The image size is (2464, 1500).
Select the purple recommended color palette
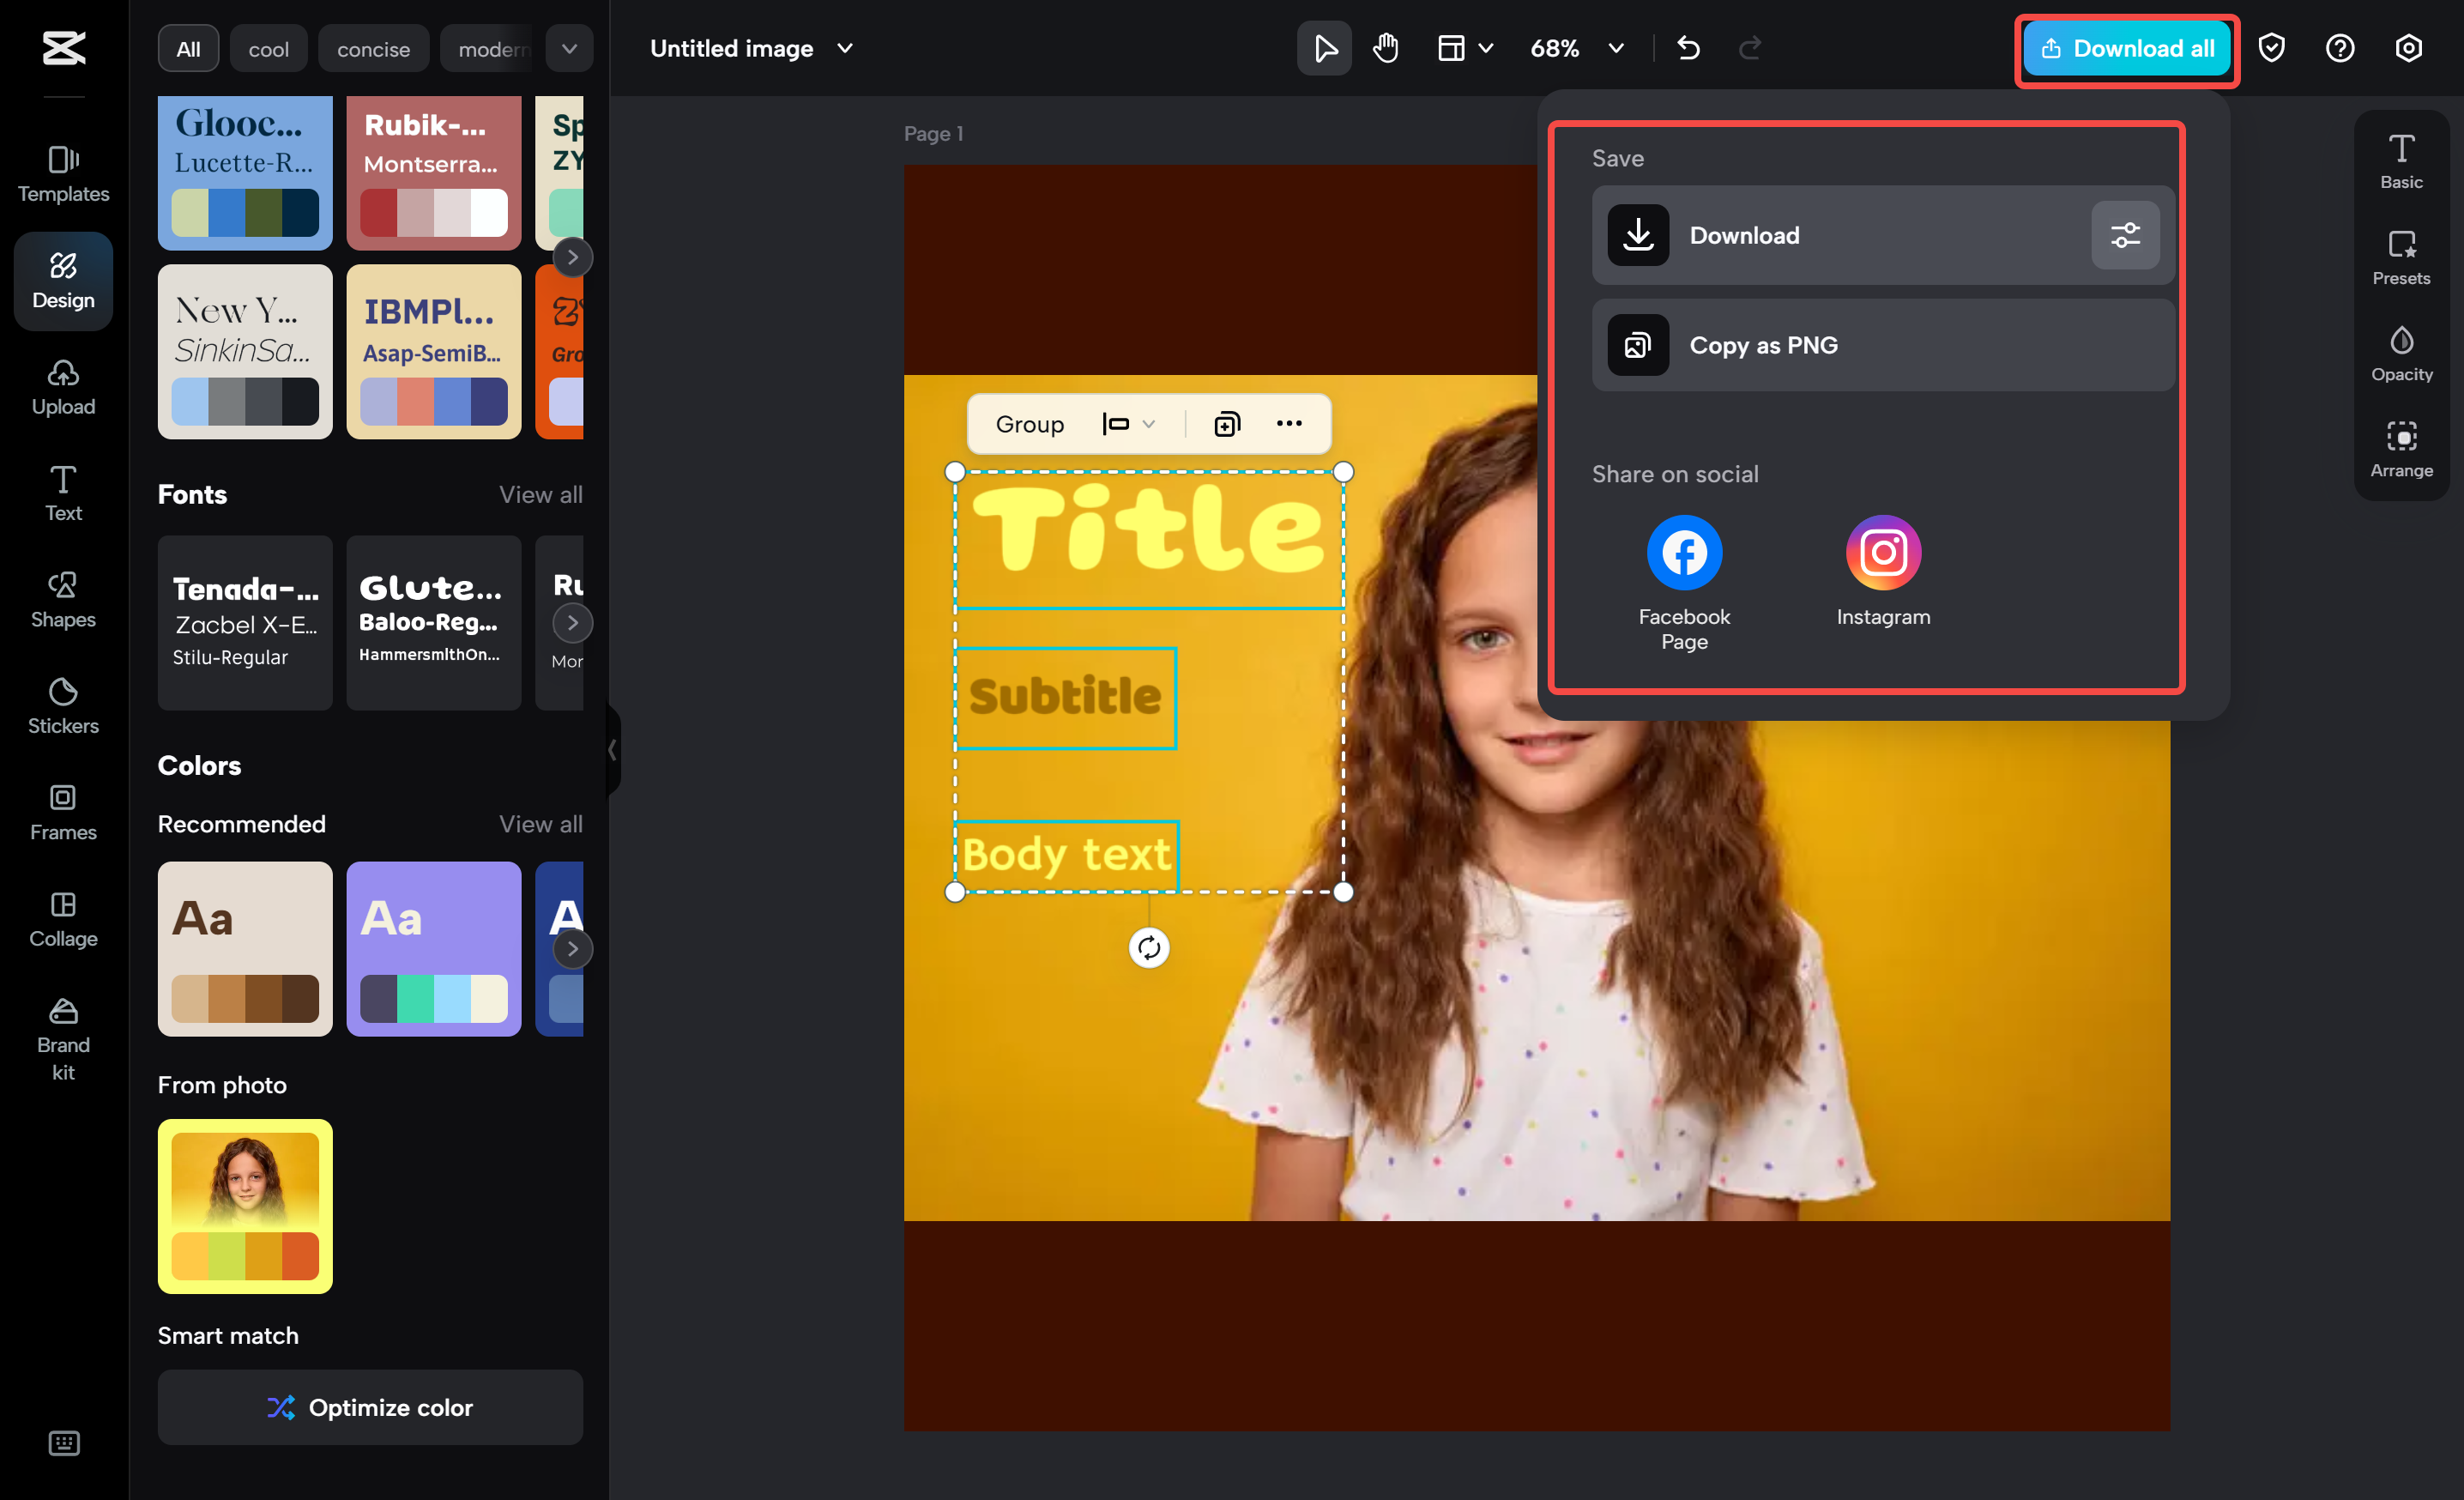[434, 948]
